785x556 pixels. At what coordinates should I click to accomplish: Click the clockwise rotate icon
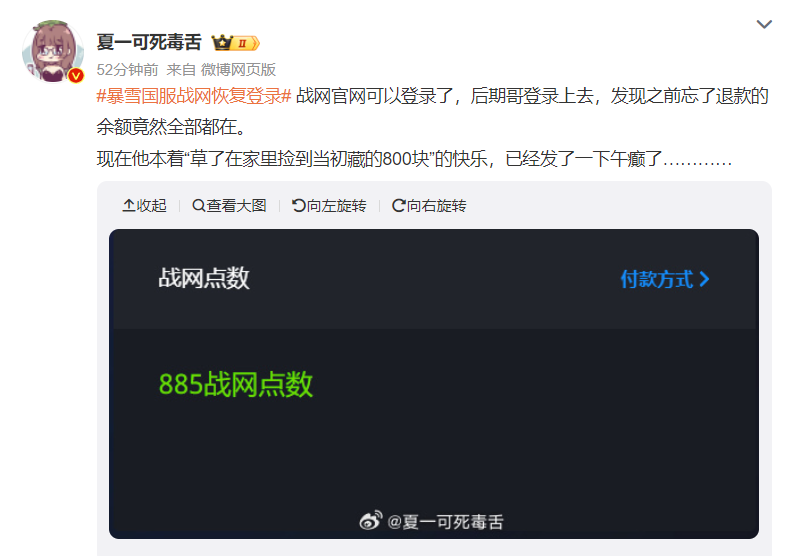pyautogui.click(x=399, y=206)
